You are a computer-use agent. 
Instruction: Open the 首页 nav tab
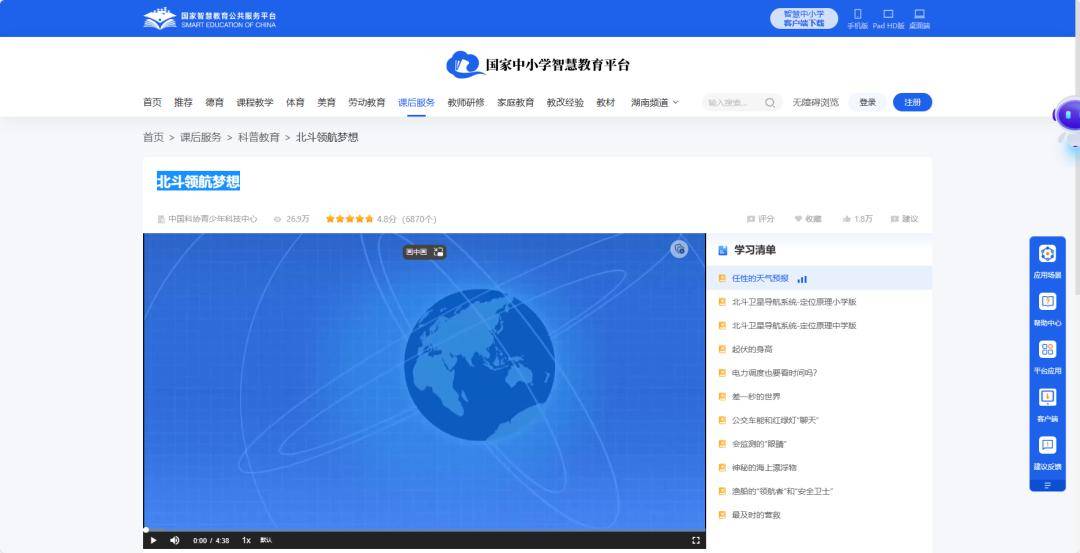pos(152,103)
